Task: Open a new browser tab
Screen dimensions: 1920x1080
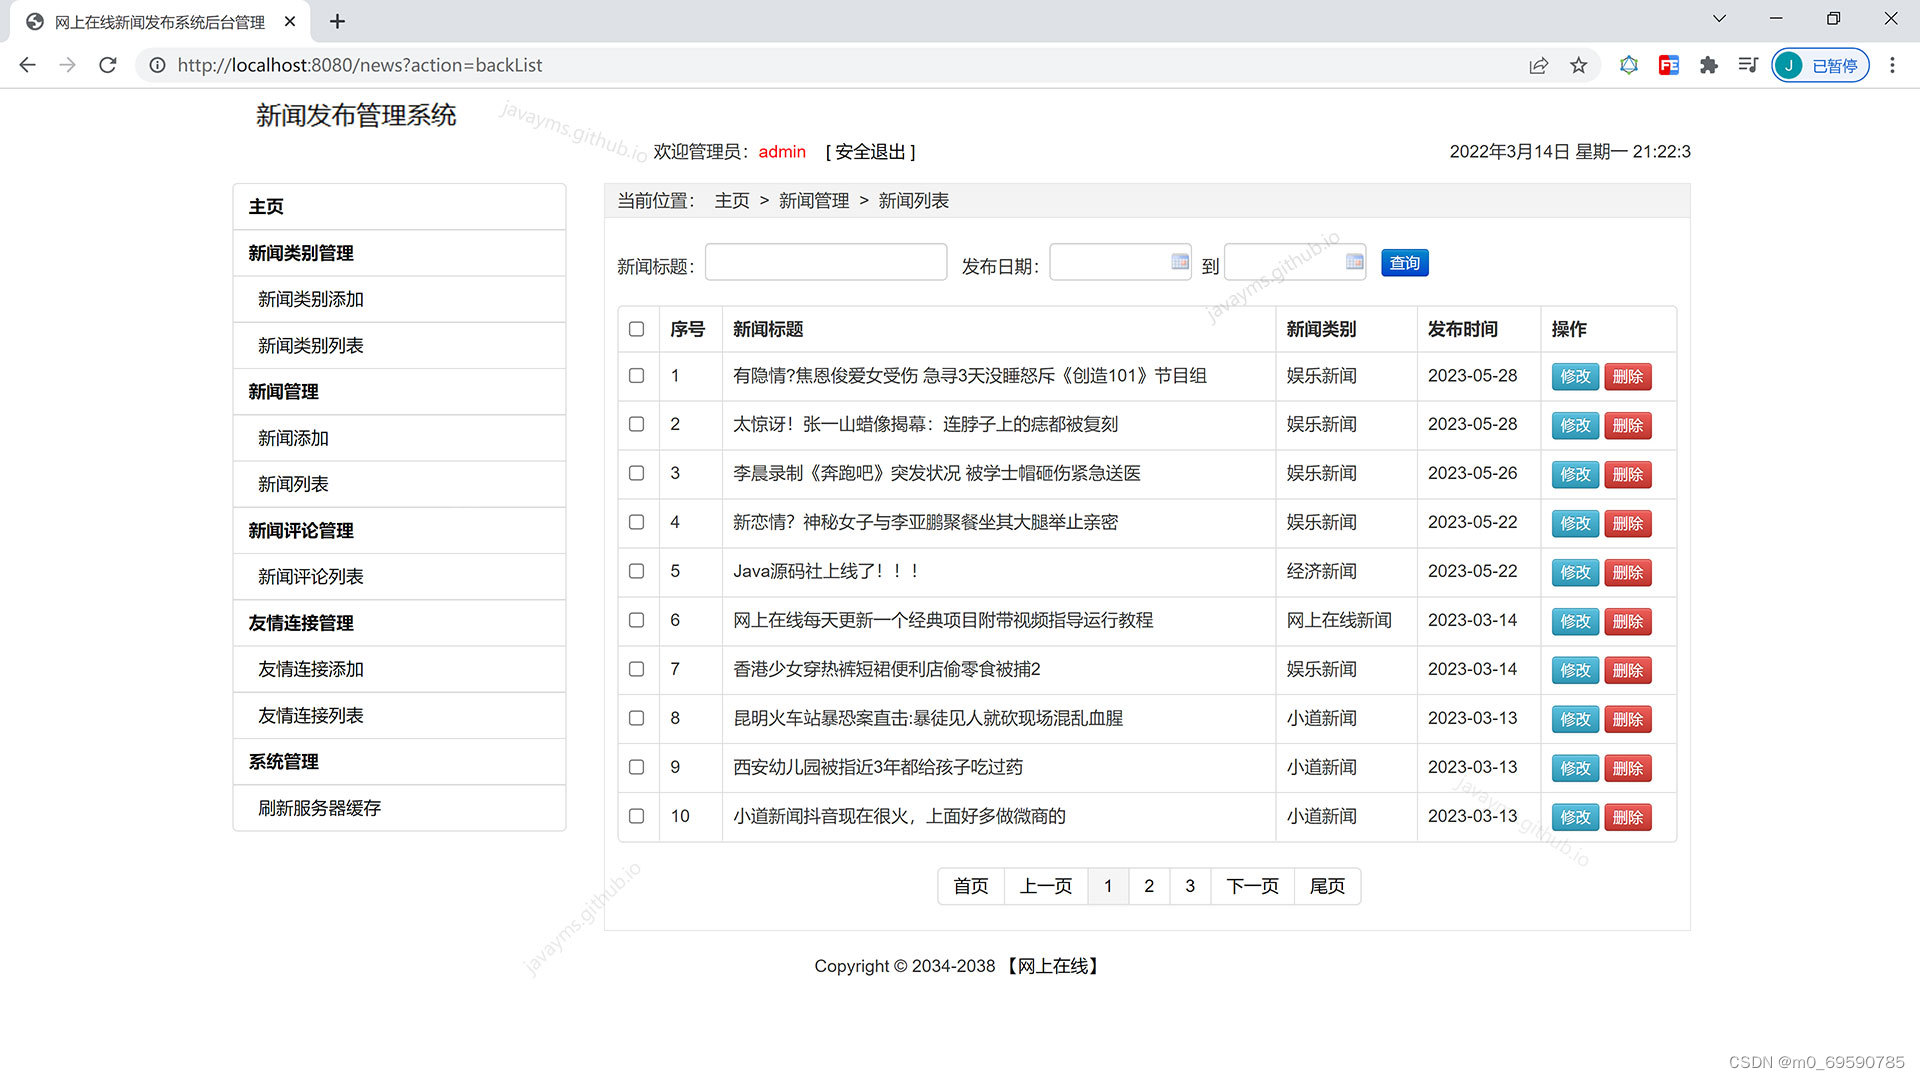Action: point(337,21)
